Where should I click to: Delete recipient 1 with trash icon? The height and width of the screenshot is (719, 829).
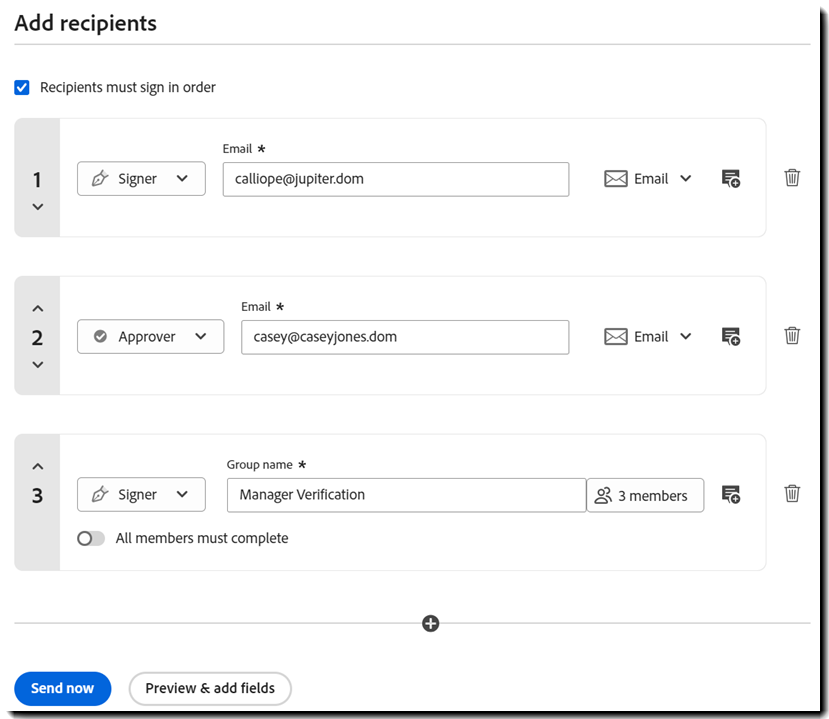click(792, 178)
